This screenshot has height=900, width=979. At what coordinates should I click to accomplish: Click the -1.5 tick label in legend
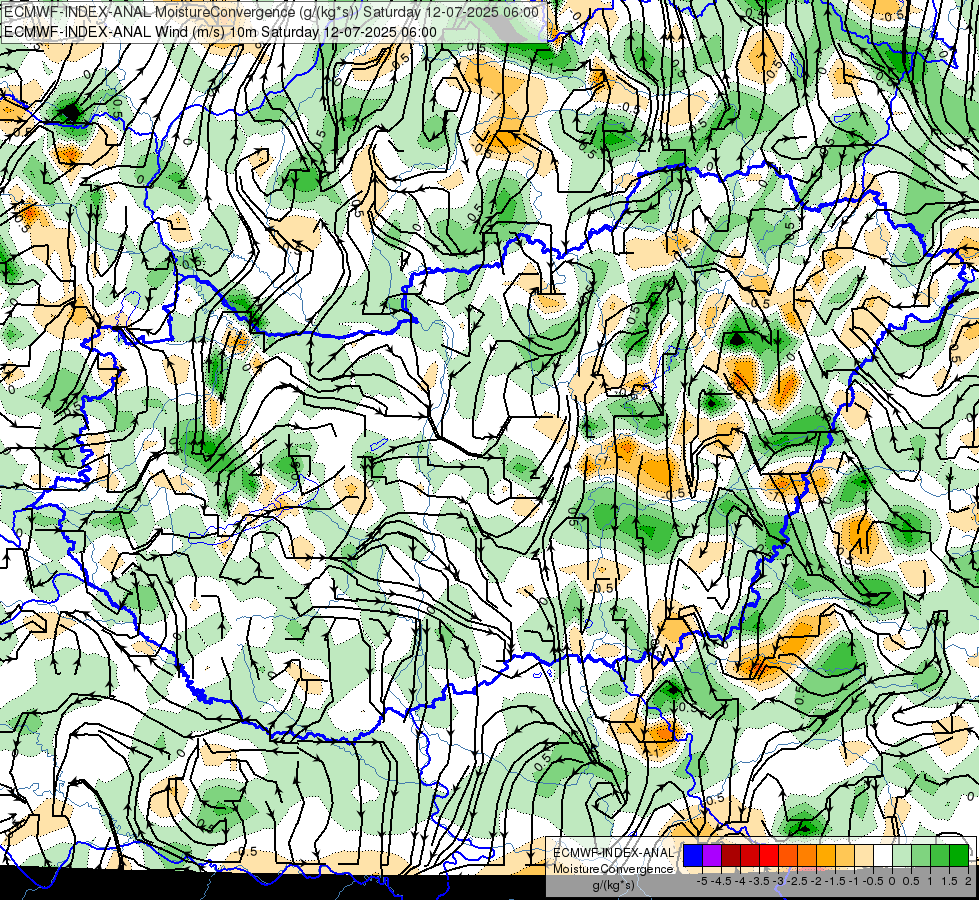pyautogui.click(x=835, y=881)
